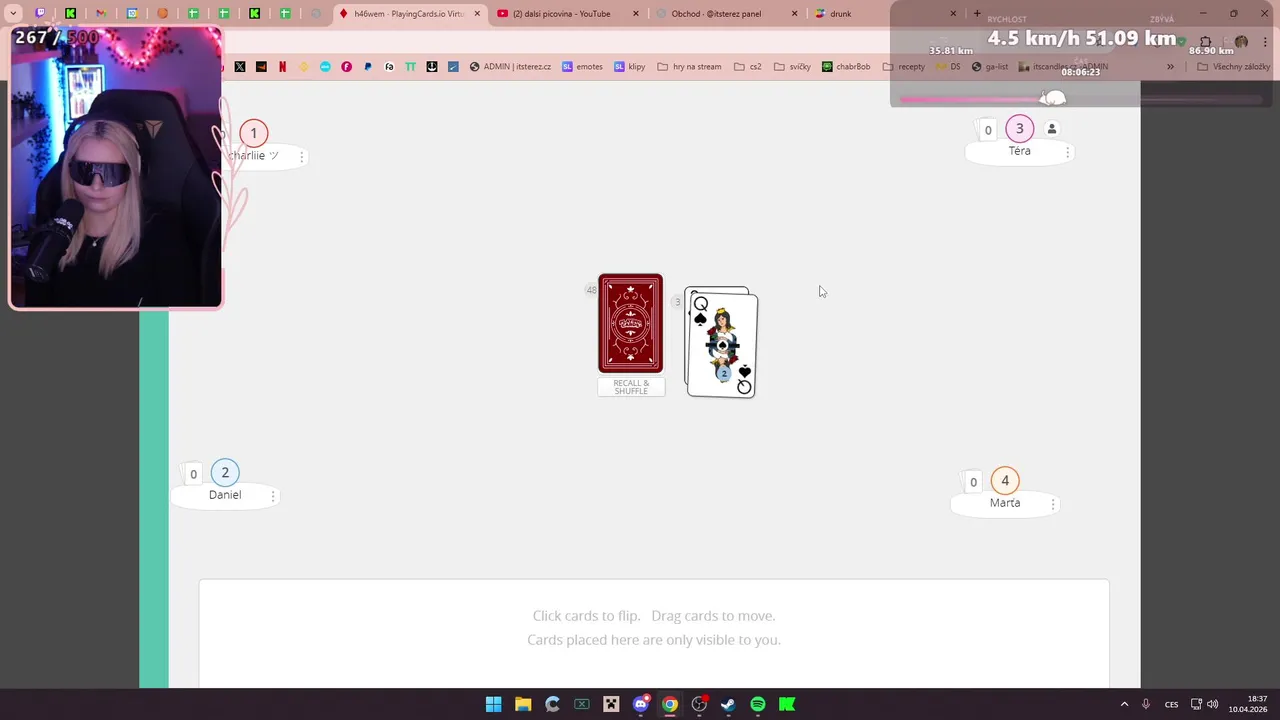Open Kick app from the taskbar
Viewport: 1280px width, 720px height.
[787, 704]
